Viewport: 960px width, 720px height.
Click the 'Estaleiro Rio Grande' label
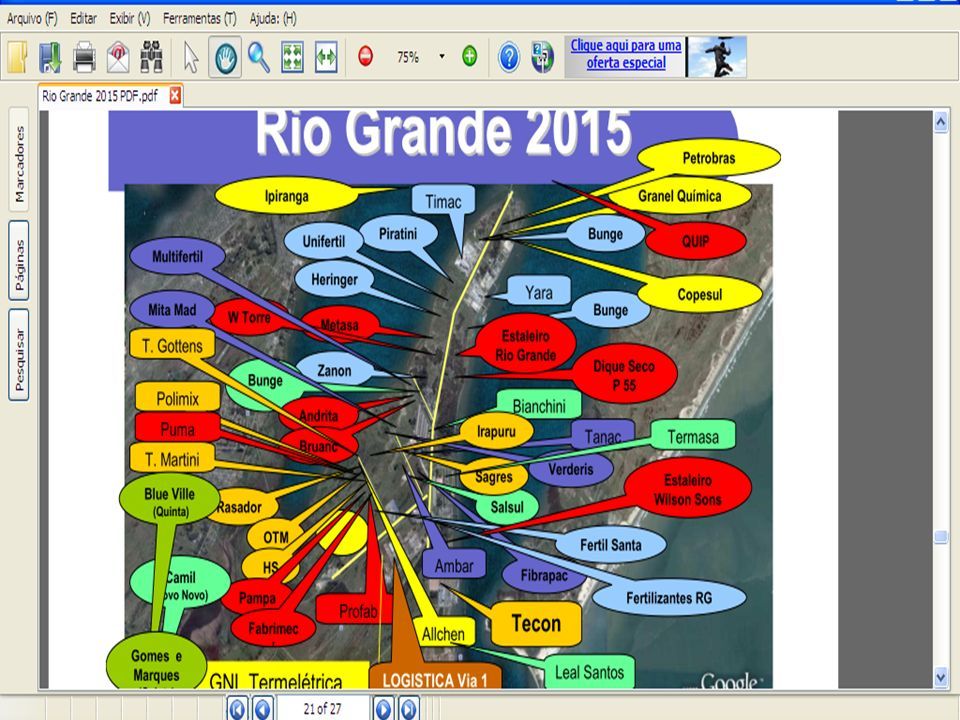click(x=525, y=345)
